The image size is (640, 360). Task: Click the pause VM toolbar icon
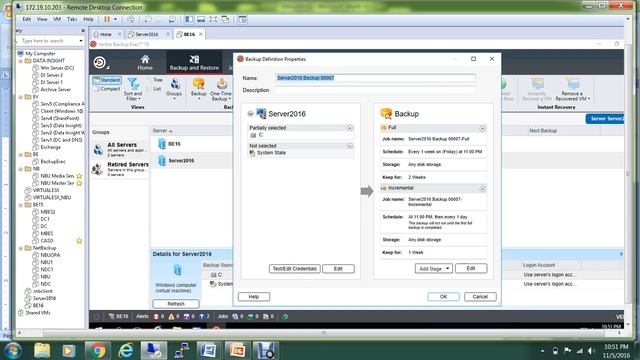[x=107, y=19]
